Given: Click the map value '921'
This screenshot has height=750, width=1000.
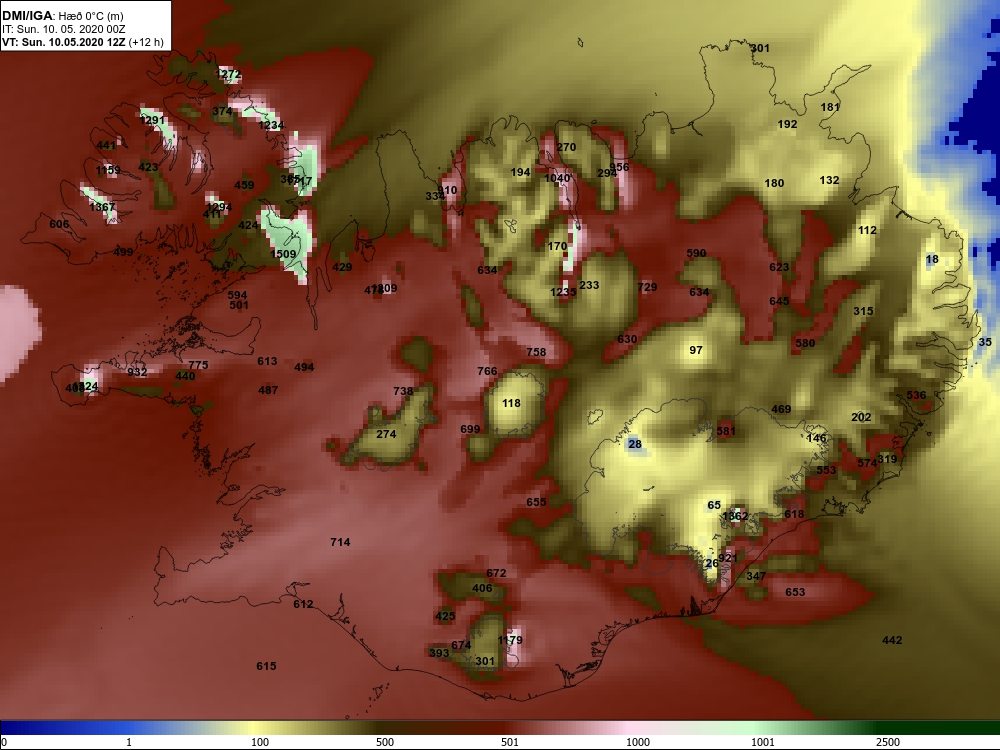Looking at the screenshot, I should (x=728, y=558).
